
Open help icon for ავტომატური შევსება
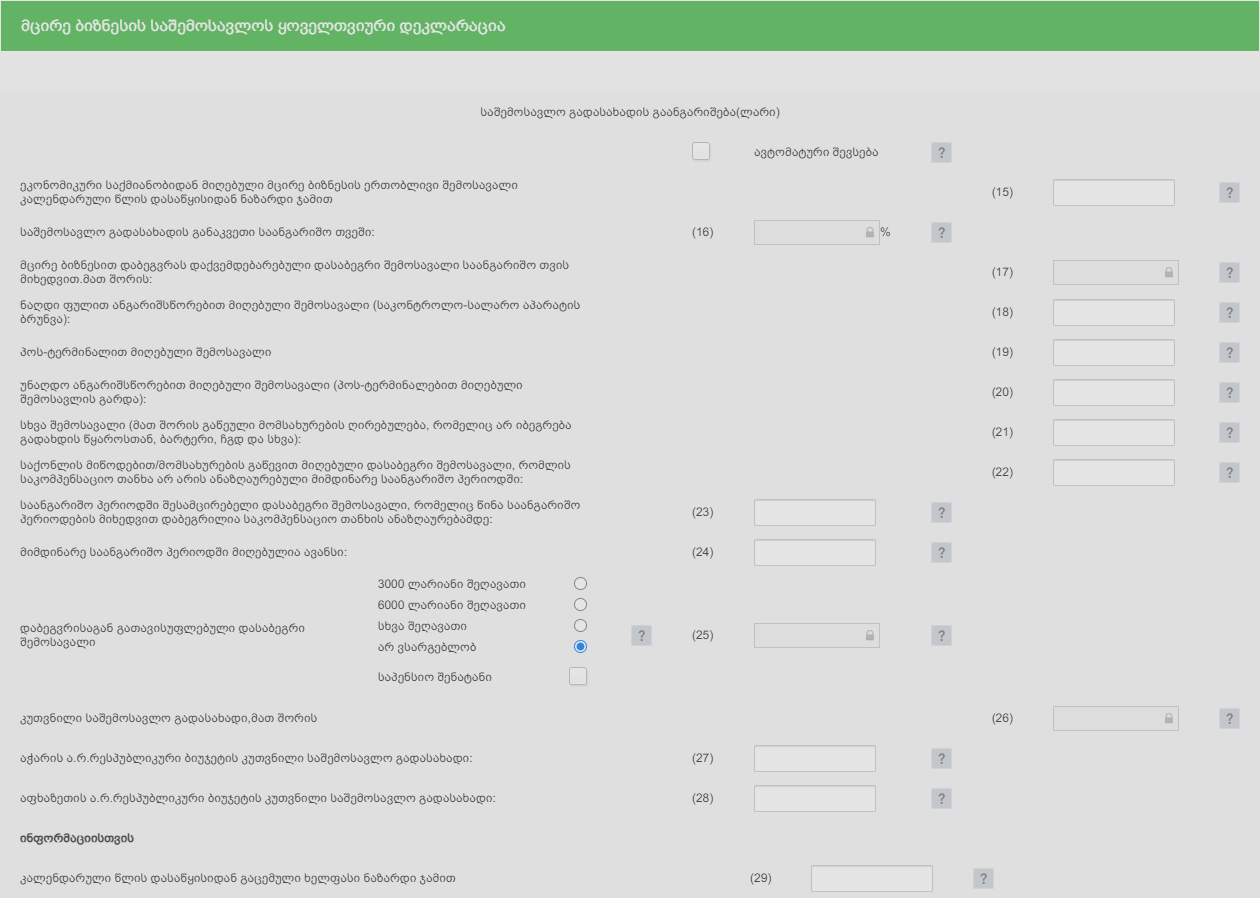[941, 152]
